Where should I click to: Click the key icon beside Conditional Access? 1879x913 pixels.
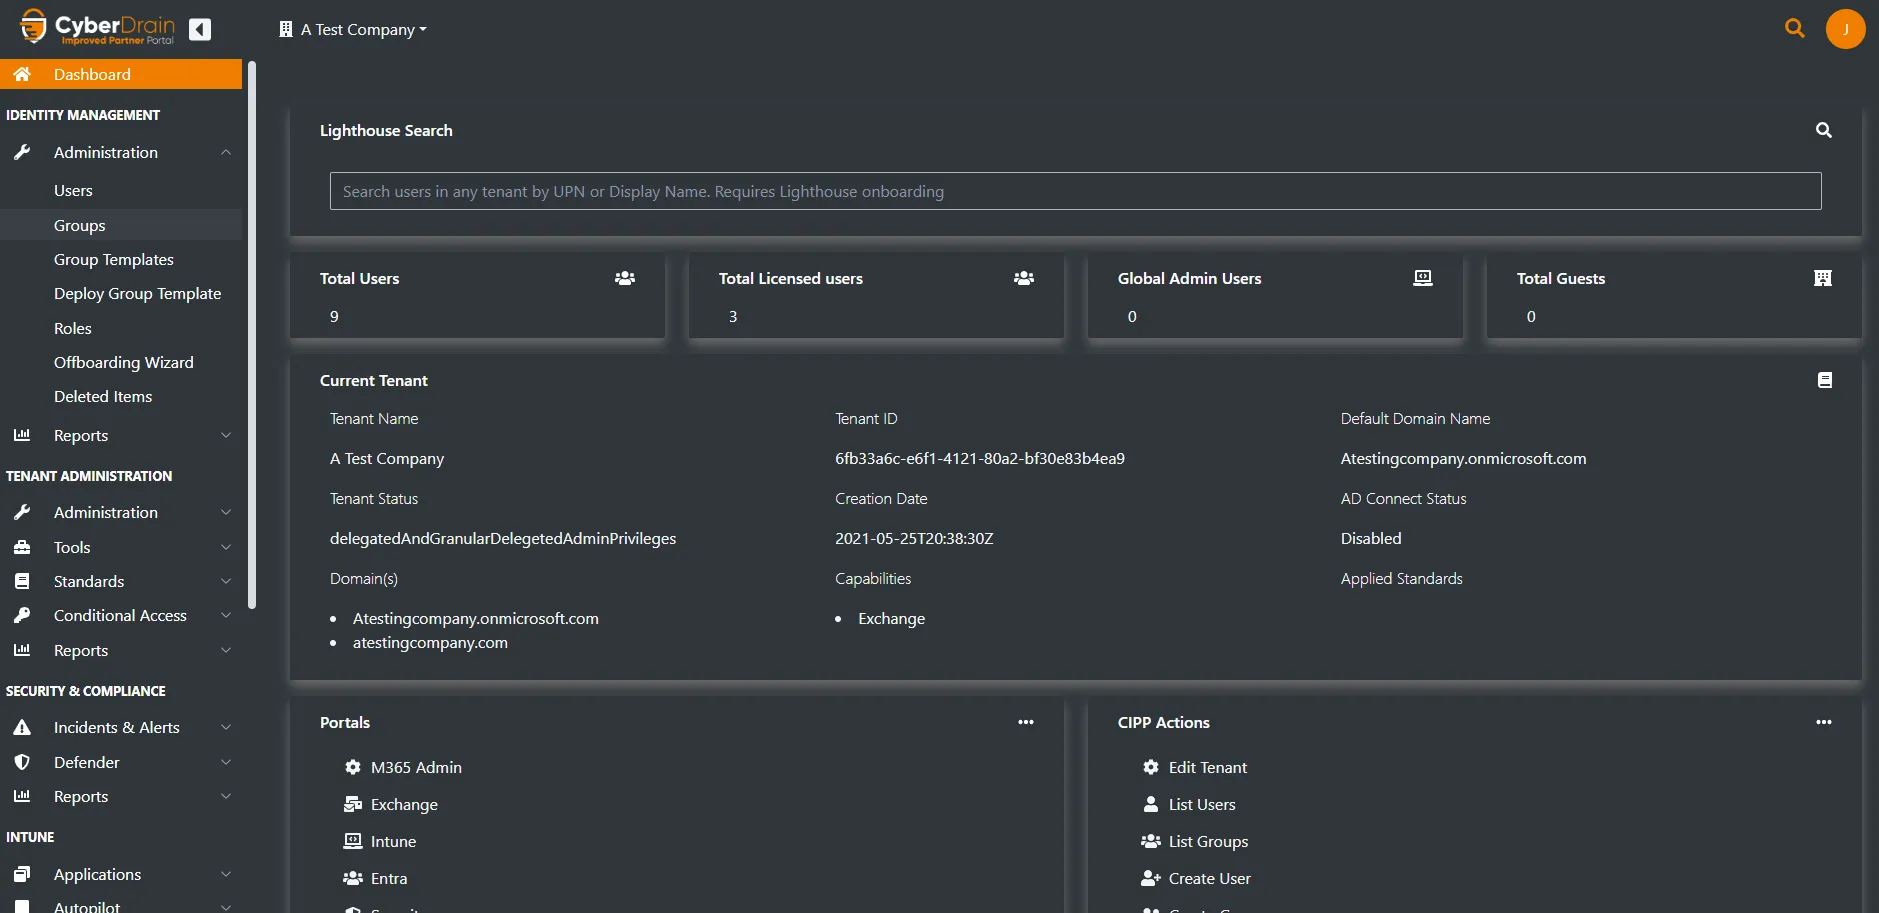click(x=22, y=615)
